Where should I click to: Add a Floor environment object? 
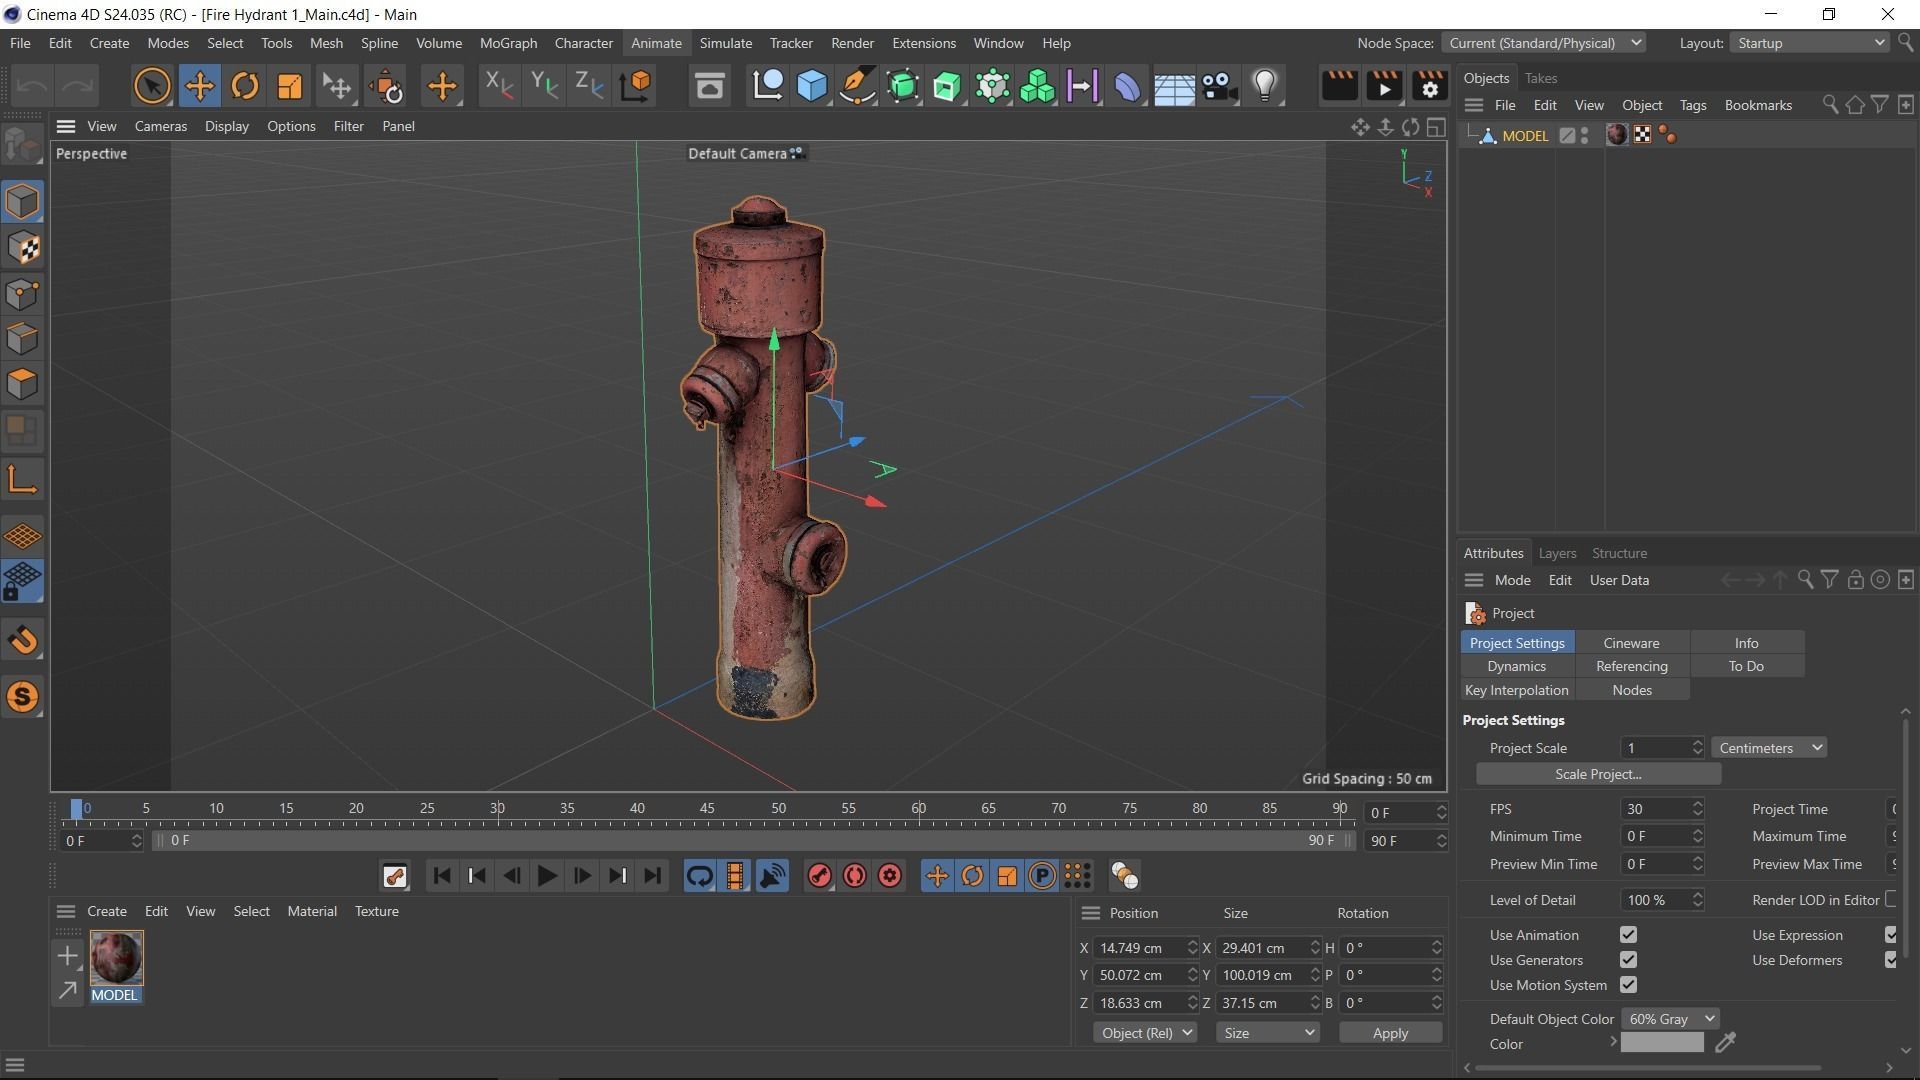tap(1174, 86)
